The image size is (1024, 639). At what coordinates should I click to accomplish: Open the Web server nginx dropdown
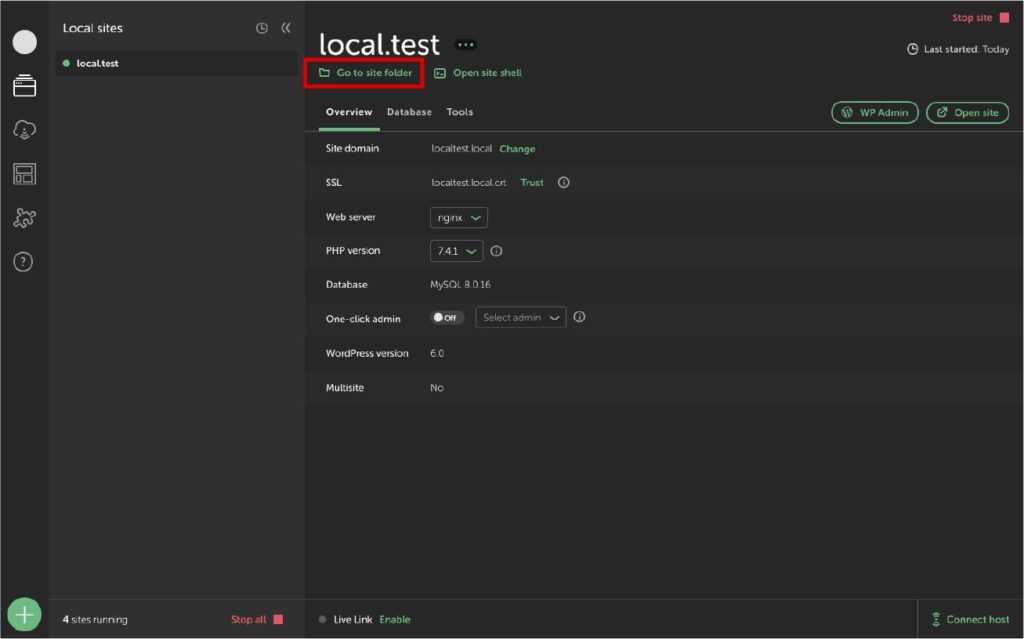click(x=459, y=217)
